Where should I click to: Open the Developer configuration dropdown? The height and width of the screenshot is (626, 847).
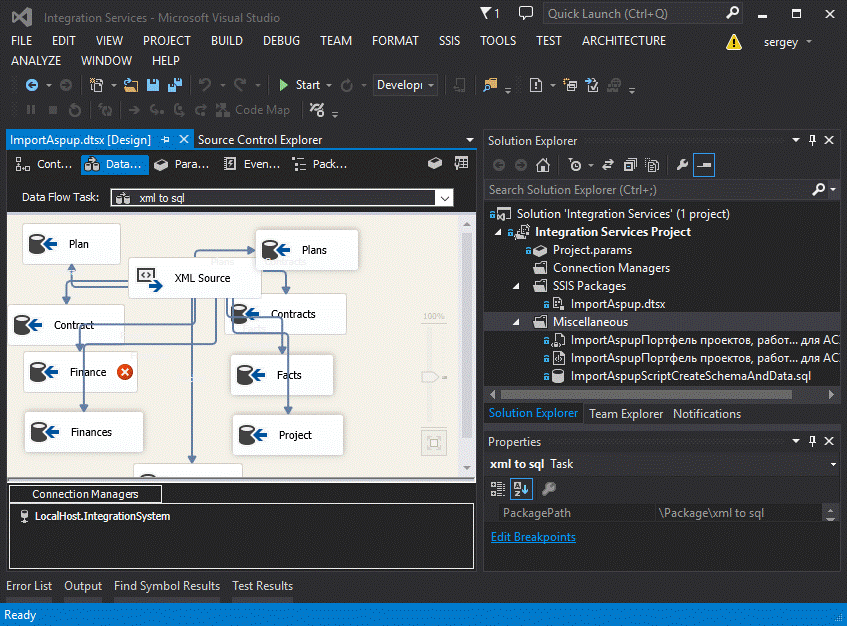[405, 85]
